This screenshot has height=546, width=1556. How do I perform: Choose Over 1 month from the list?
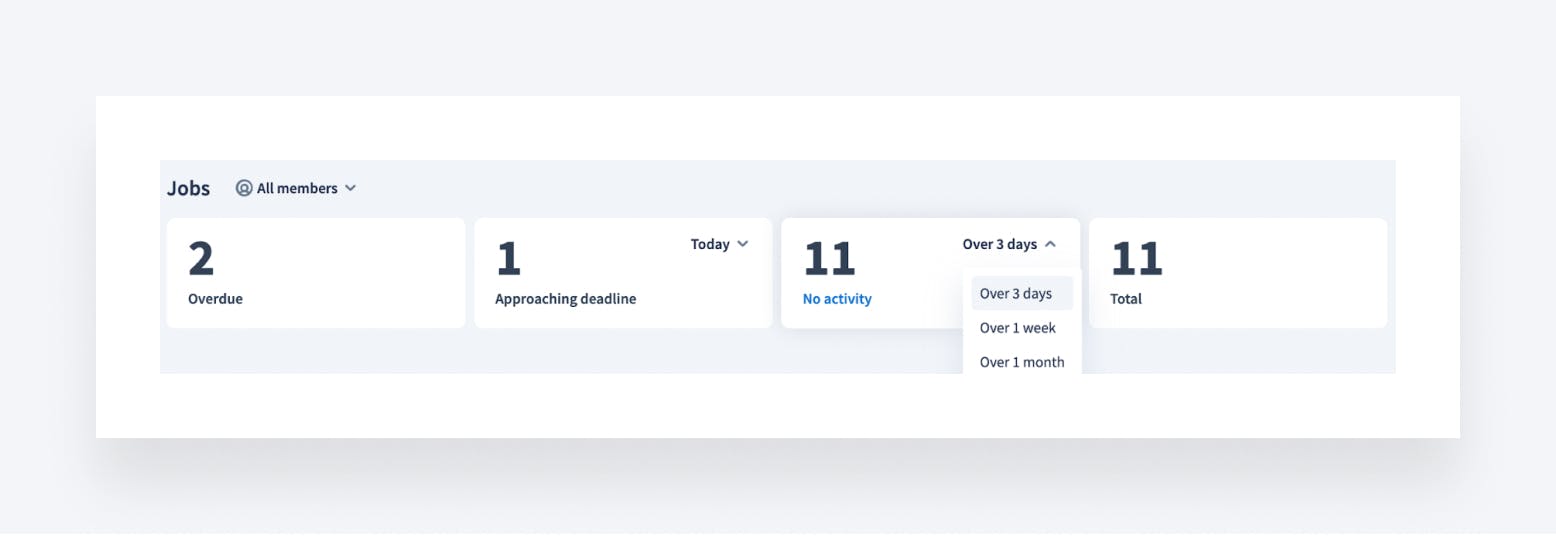point(1021,362)
